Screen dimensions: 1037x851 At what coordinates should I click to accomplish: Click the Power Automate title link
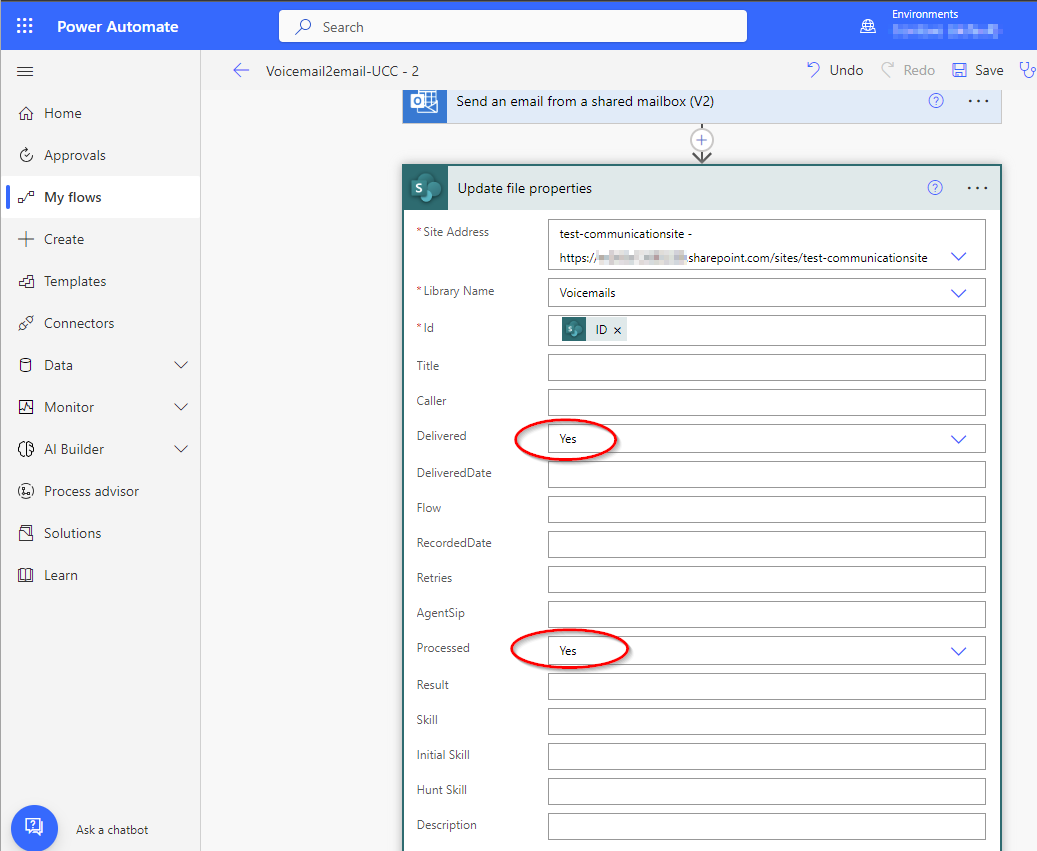[x=118, y=26]
